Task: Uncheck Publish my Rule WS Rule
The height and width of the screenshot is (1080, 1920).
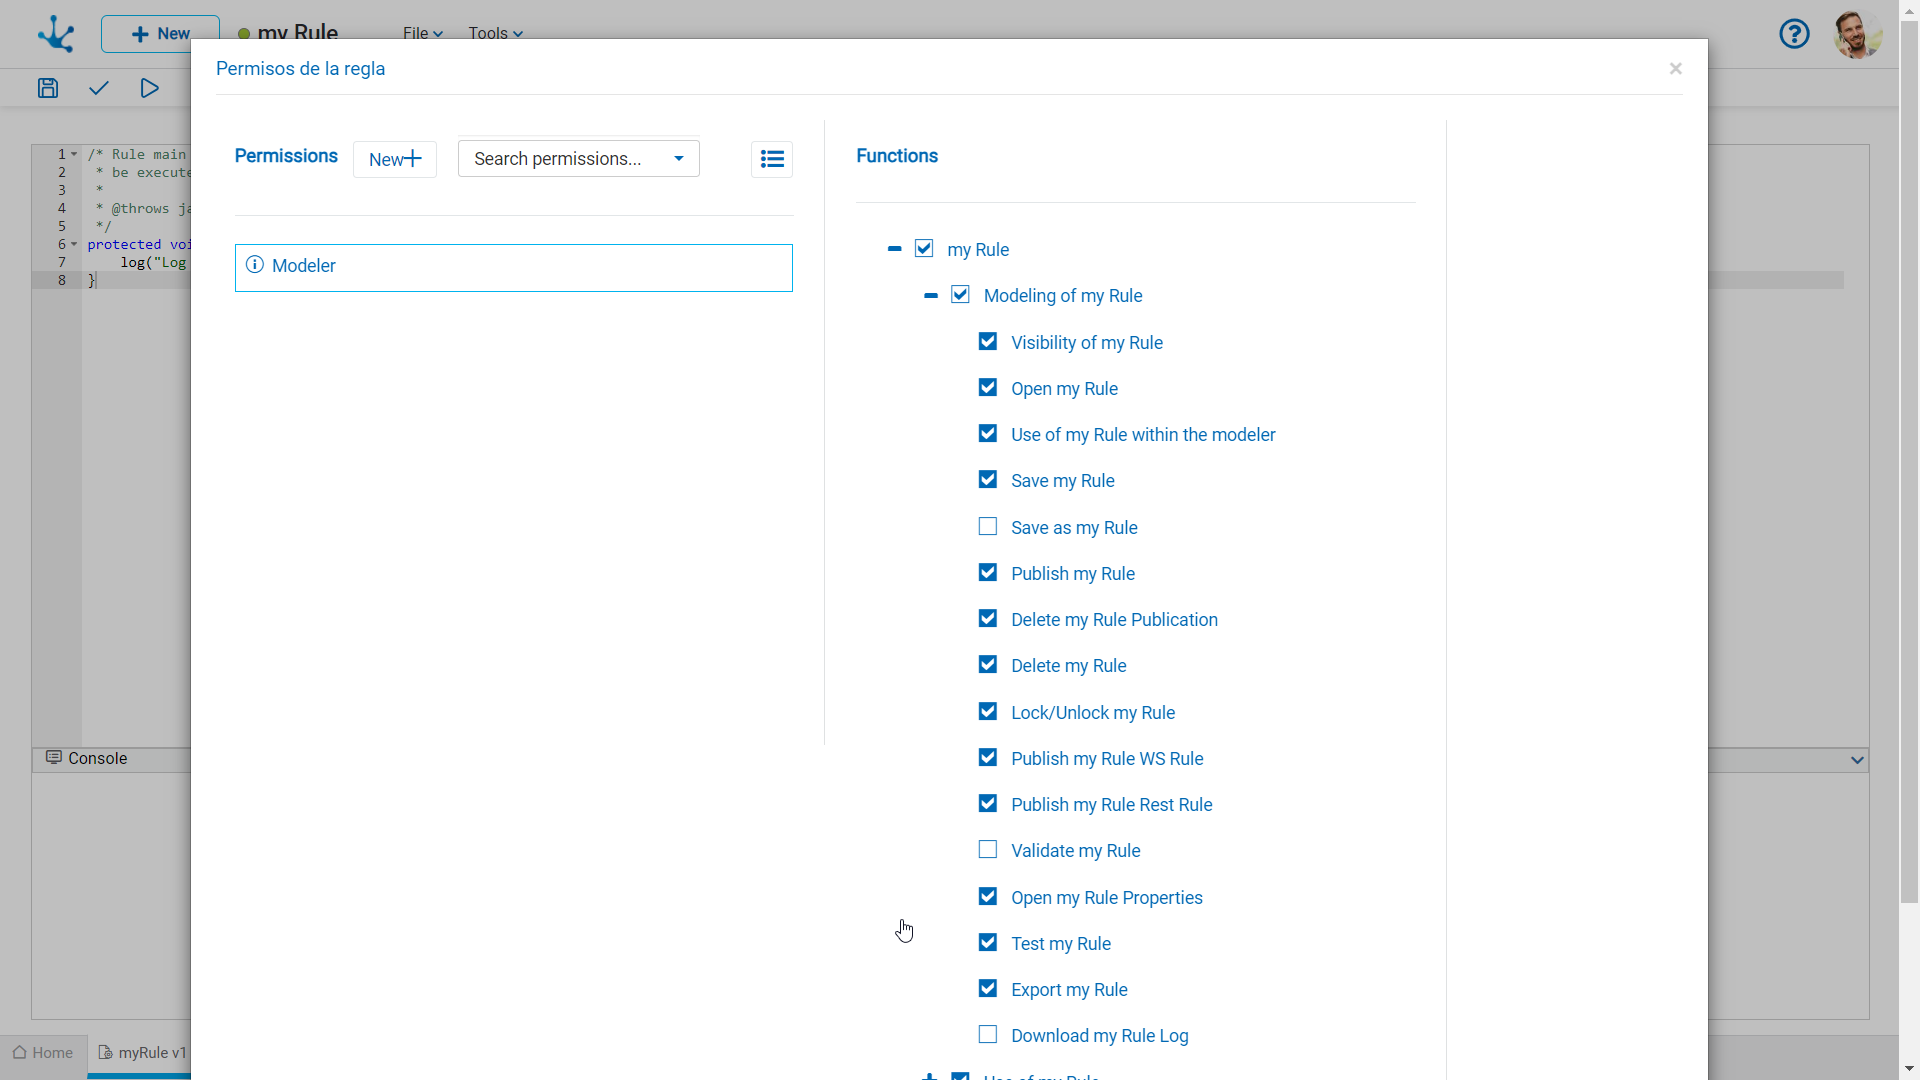Action: point(987,758)
